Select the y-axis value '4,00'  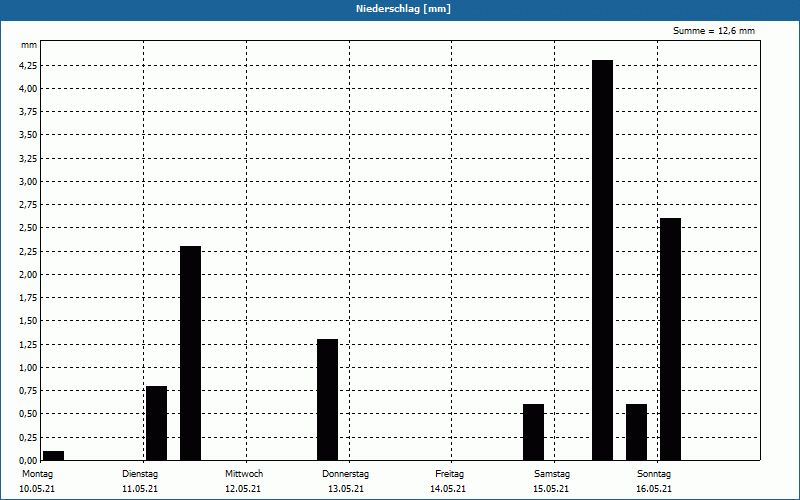(28, 89)
